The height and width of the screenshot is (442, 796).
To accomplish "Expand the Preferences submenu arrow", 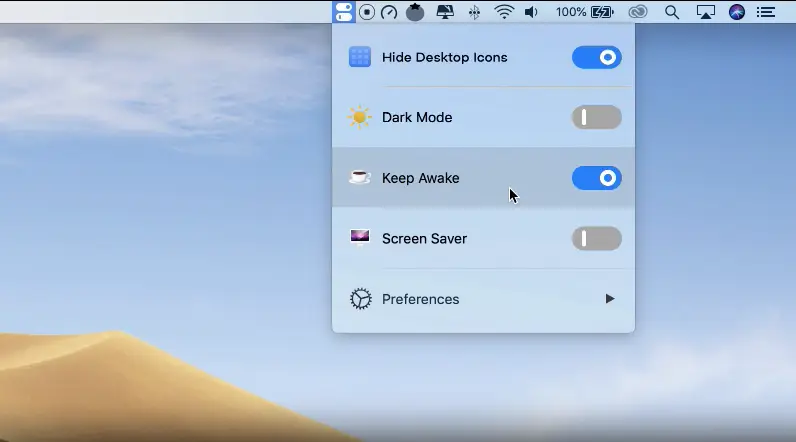I will coord(610,299).
